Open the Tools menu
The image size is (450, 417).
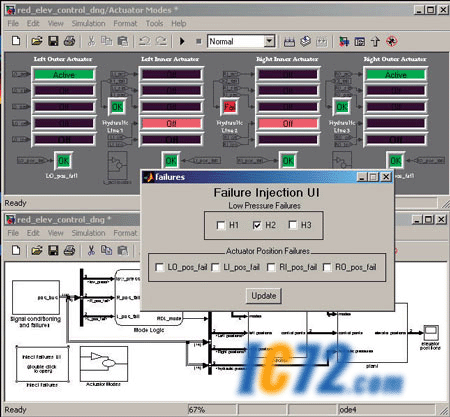click(x=154, y=24)
